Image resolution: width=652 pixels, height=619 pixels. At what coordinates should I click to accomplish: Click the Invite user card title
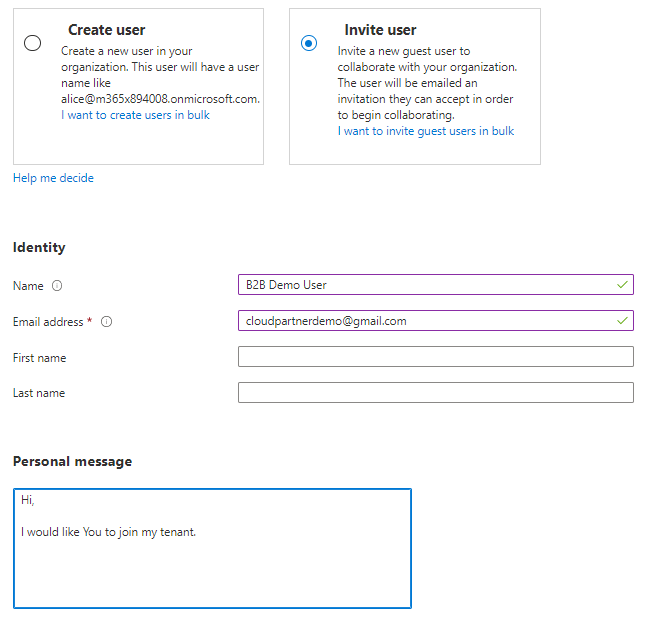tap(381, 30)
